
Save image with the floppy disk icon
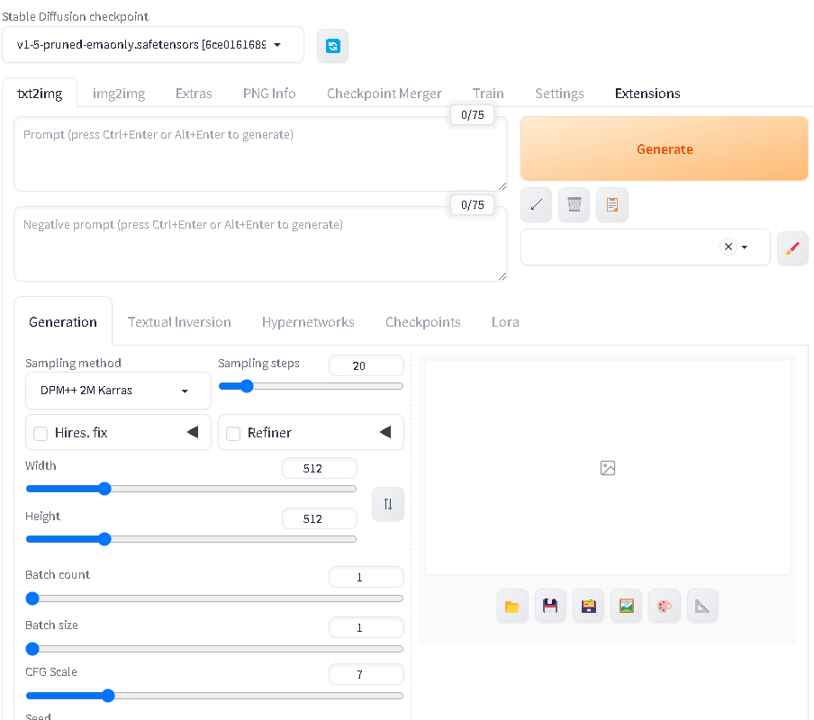(x=550, y=606)
